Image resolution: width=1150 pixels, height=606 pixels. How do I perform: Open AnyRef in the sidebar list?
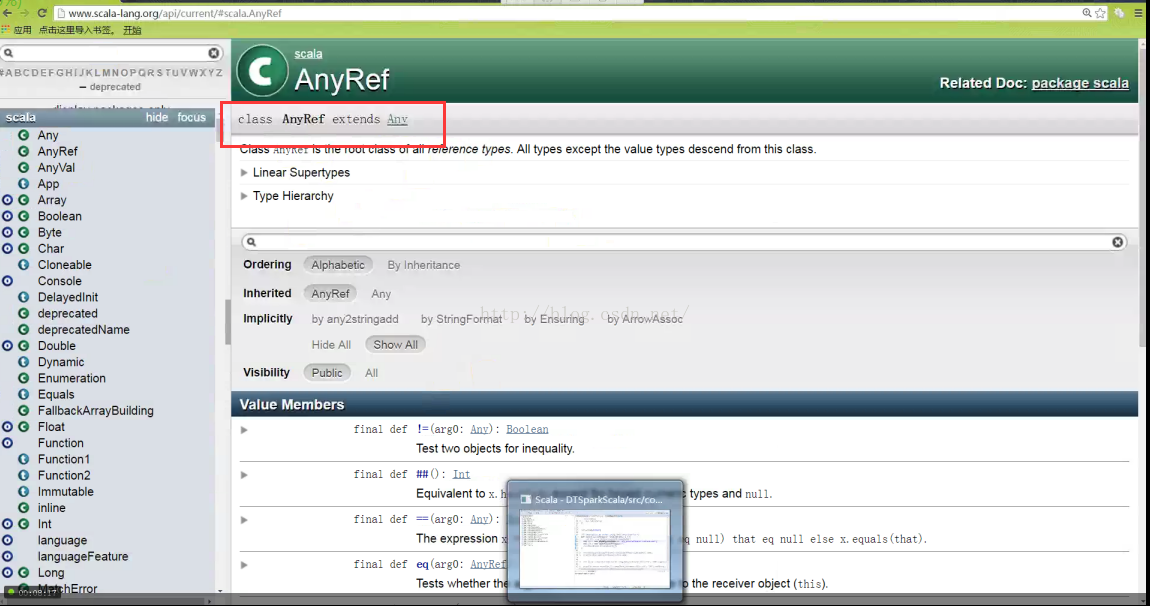pyautogui.click(x=57, y=151)
